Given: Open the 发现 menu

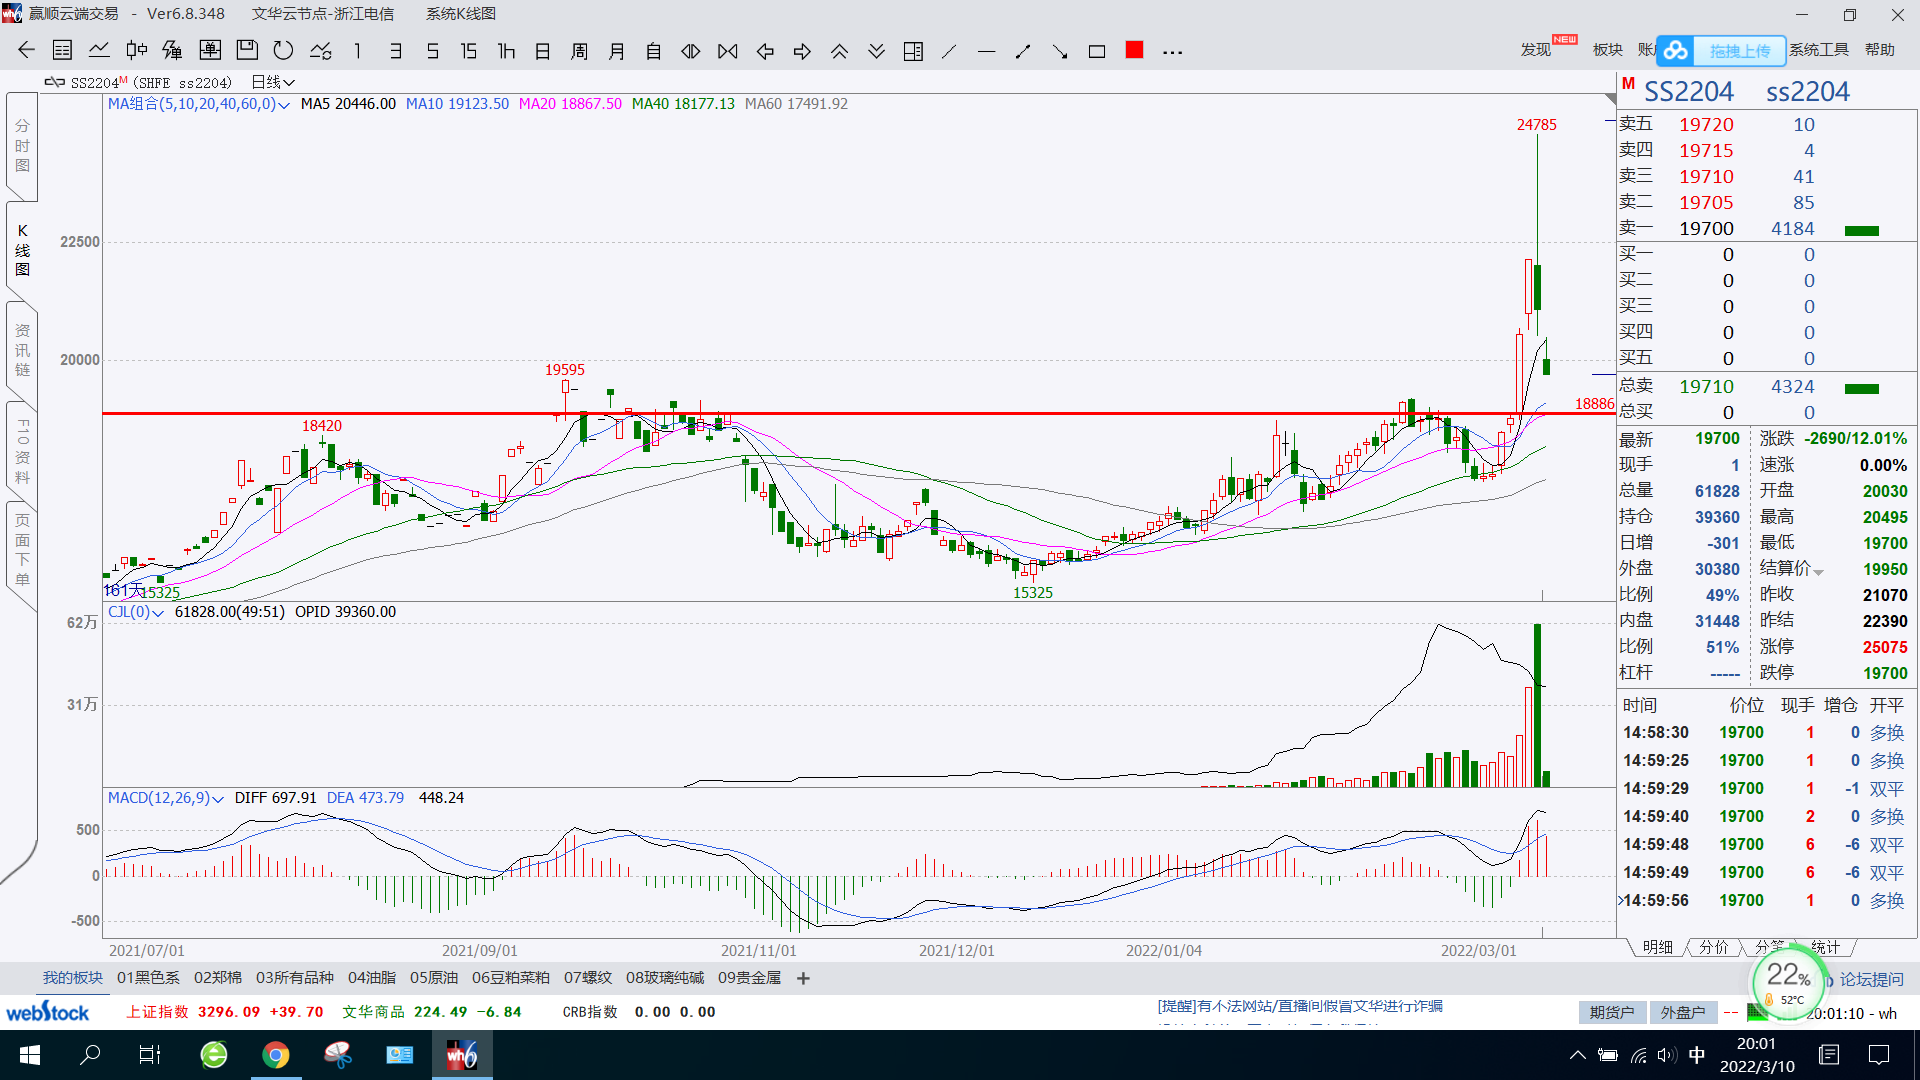Looking at the screenshot, I should coord(1536,50).
